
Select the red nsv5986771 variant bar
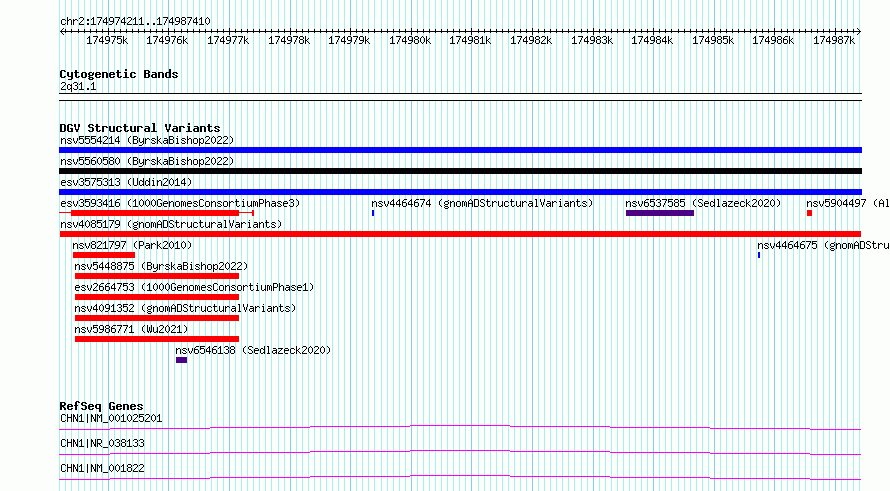(x=157, y=339)
